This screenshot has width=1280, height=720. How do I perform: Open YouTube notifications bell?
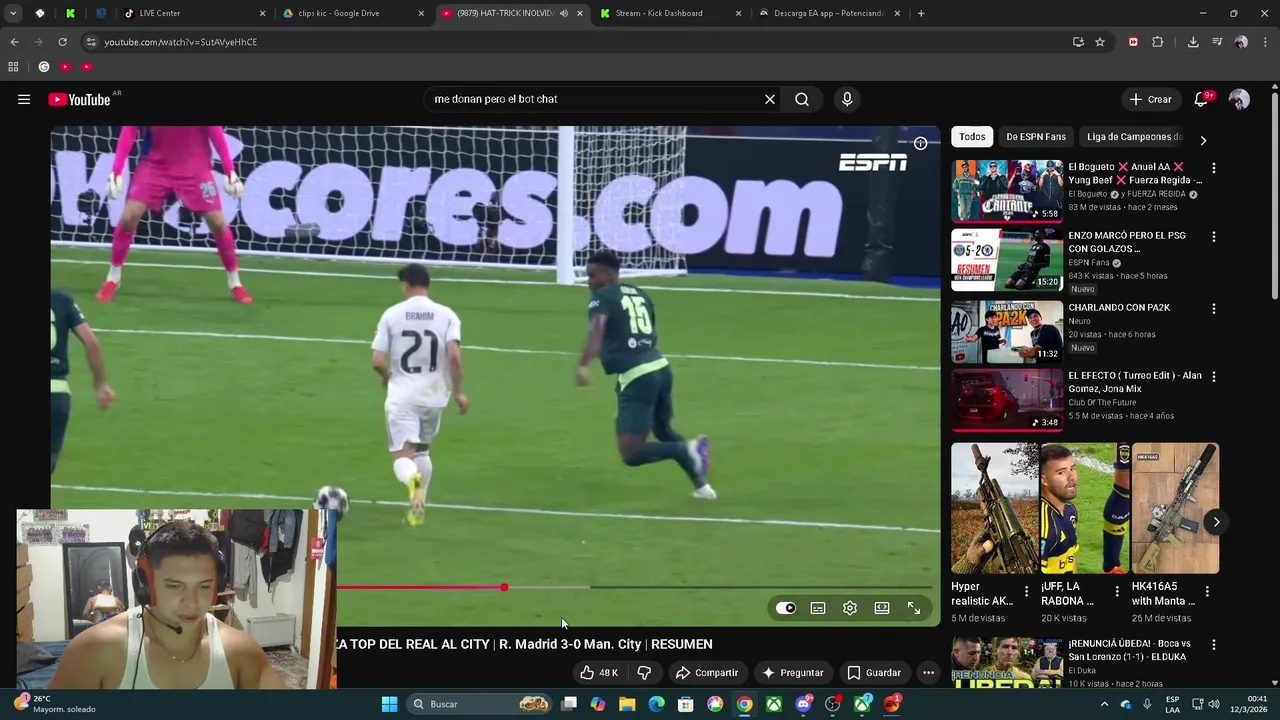click(1201, 99)
